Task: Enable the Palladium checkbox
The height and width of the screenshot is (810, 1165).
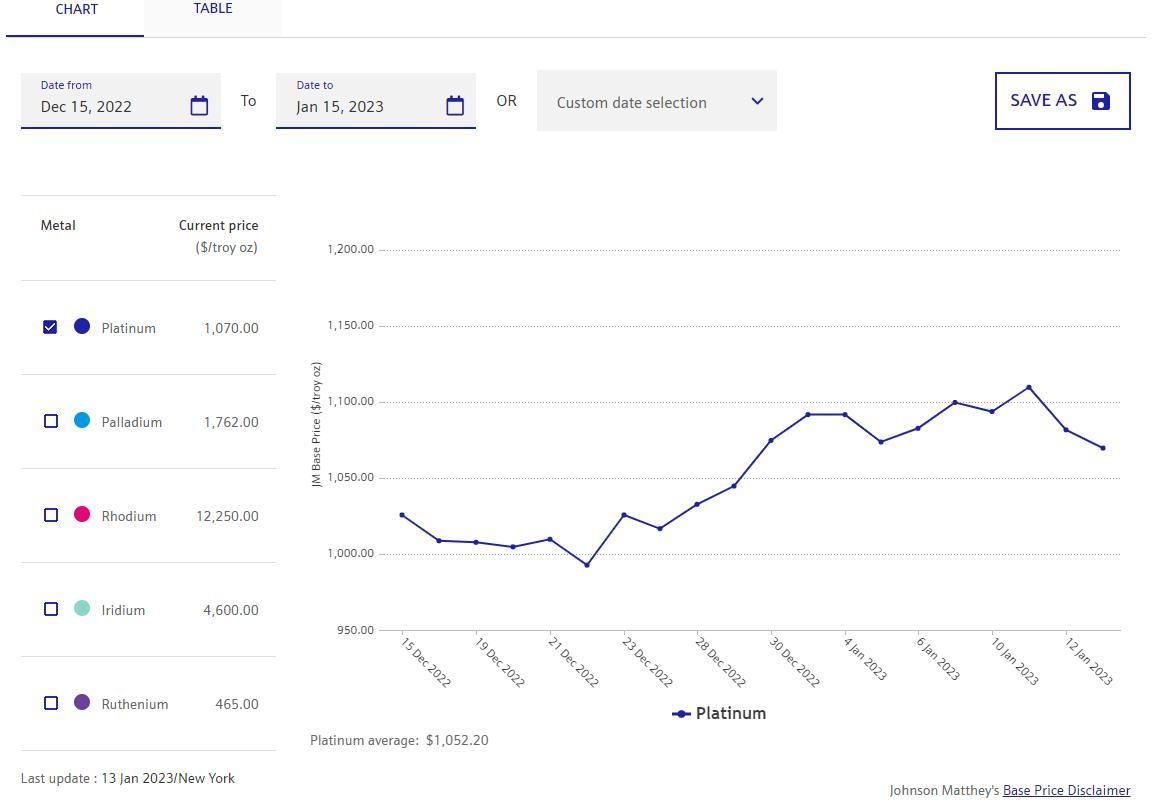Action: [51, 421]
